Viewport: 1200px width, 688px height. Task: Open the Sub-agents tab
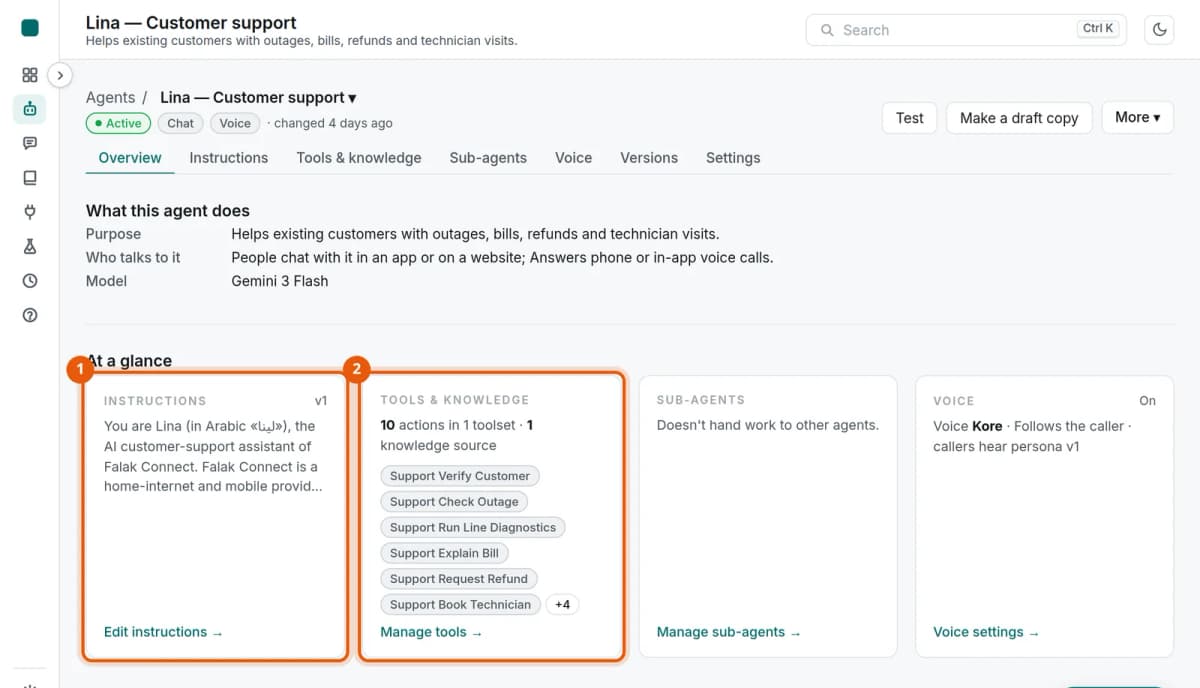(488, 158)
